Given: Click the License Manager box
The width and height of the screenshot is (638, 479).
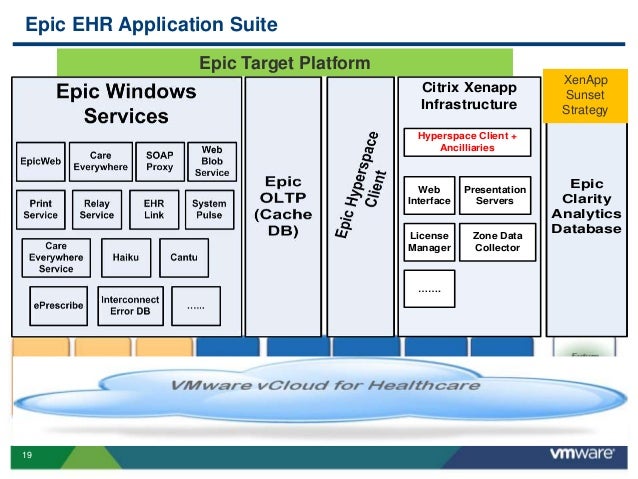Looking at the screenshot, I should point(429,242).
